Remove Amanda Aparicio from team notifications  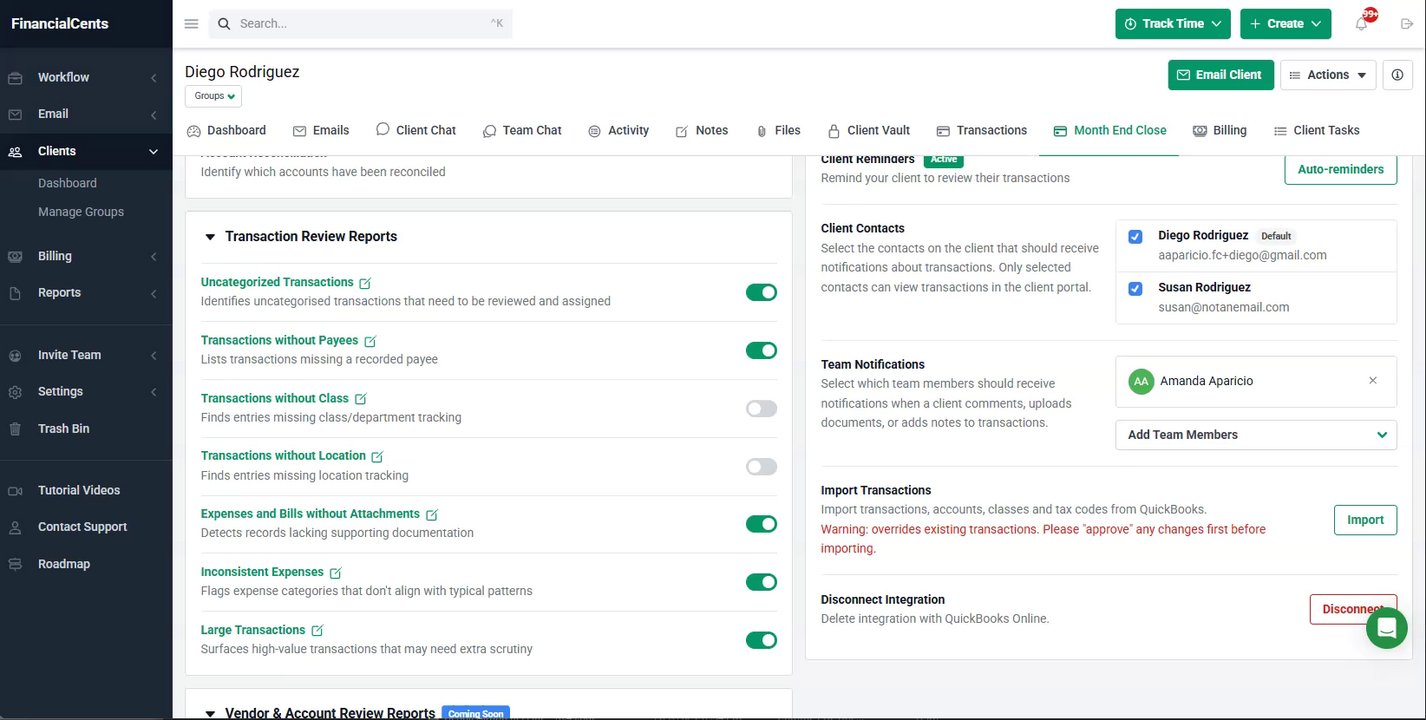point(1372,381)
